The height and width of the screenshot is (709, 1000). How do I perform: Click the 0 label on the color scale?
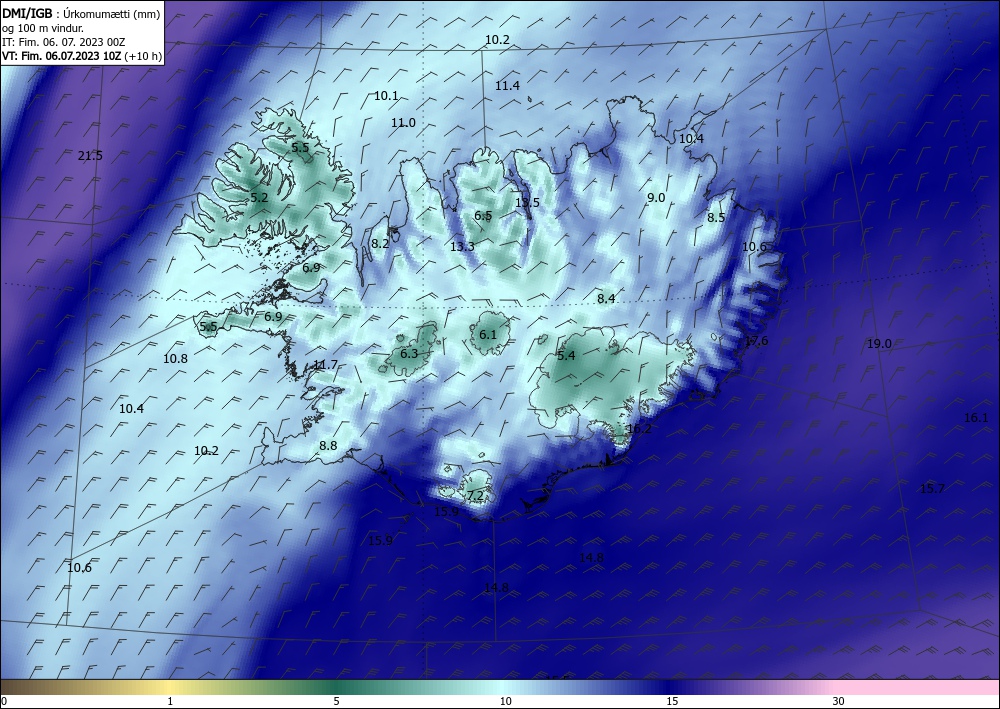coord(4,701)
